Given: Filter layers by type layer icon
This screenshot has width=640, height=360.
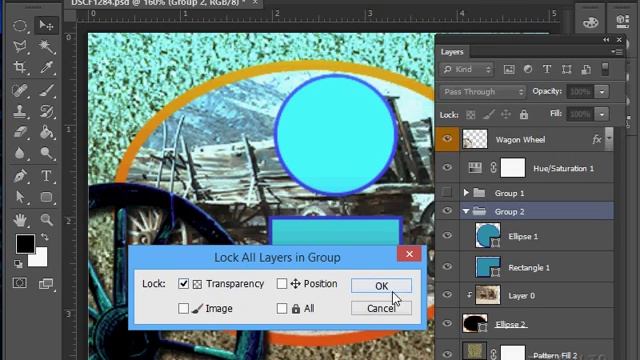Looking at the screenshot, I should tap(547, 69).
